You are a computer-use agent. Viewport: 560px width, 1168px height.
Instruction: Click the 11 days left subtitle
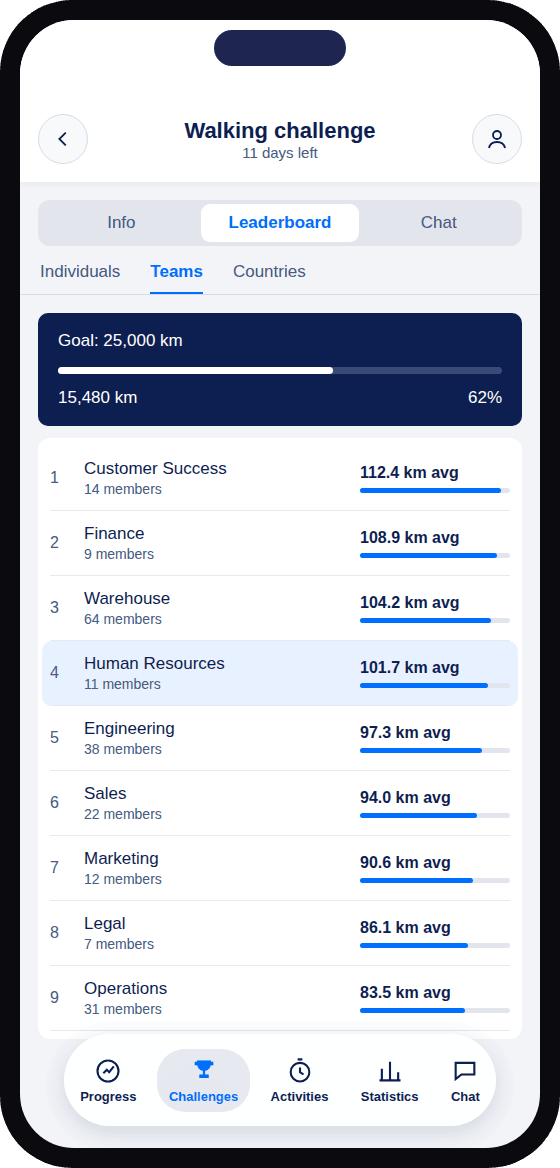pos(280,153)
